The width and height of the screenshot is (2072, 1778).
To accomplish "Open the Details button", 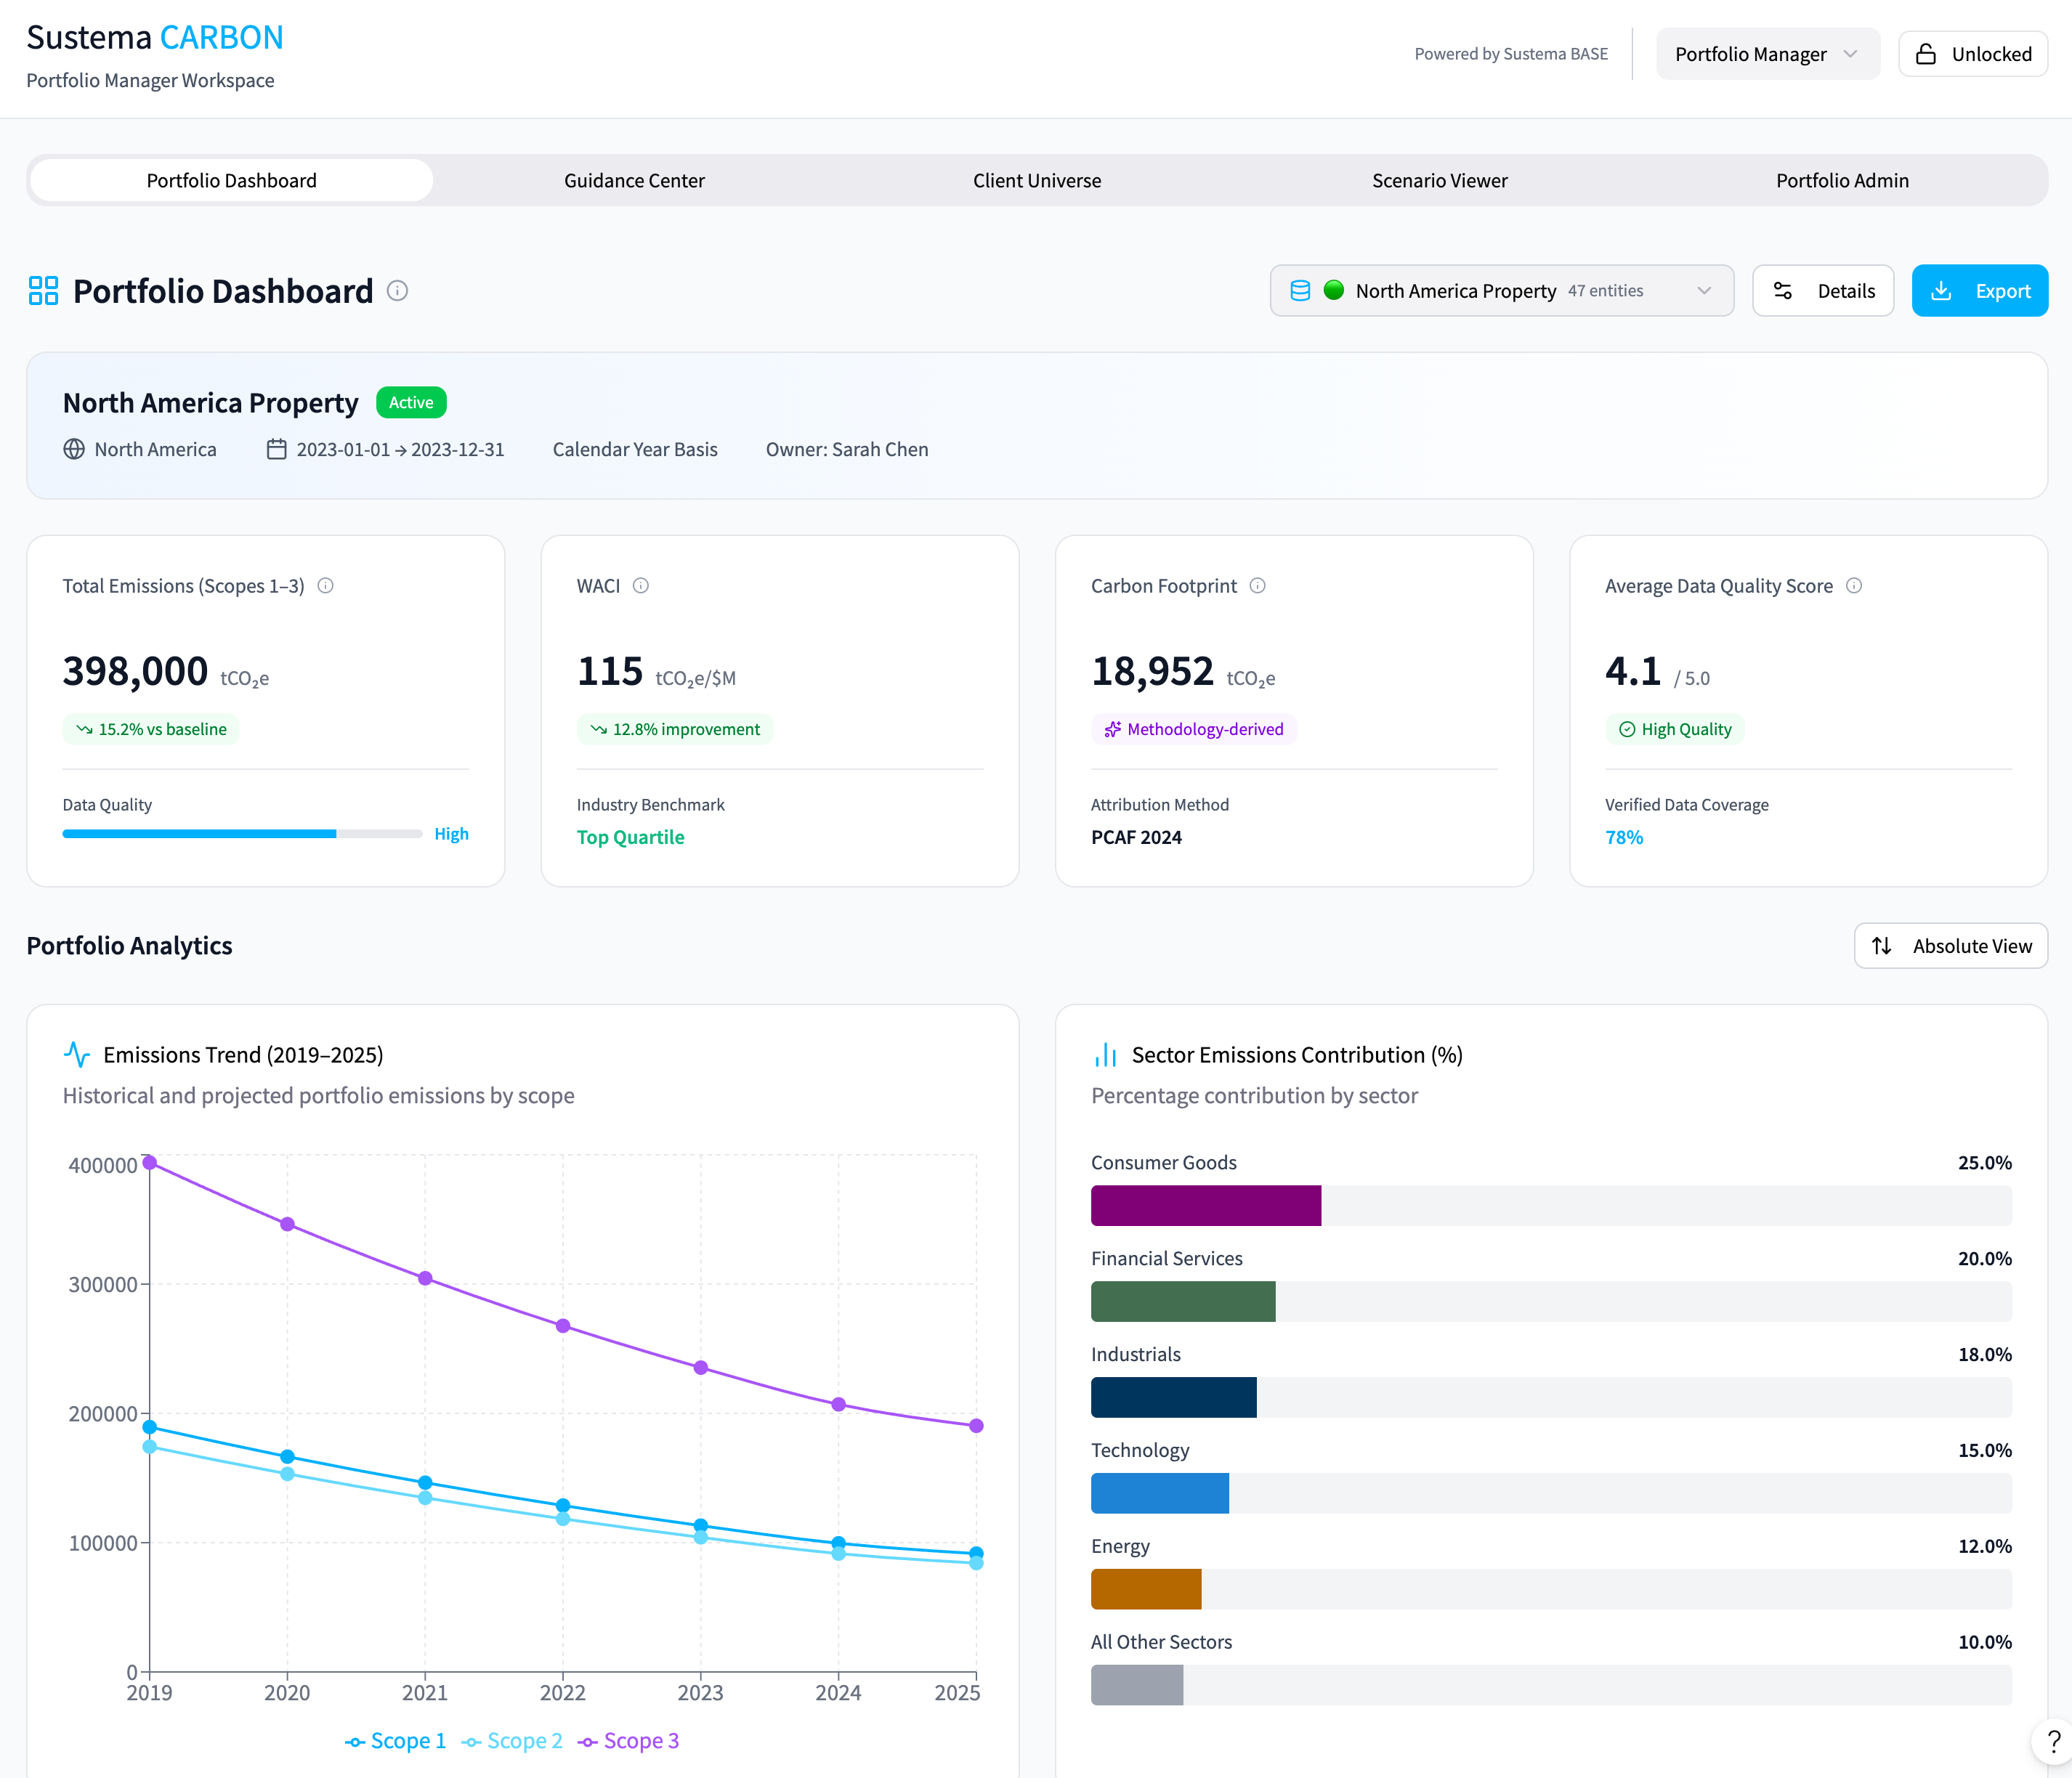I will click(x=1823, y=291).
